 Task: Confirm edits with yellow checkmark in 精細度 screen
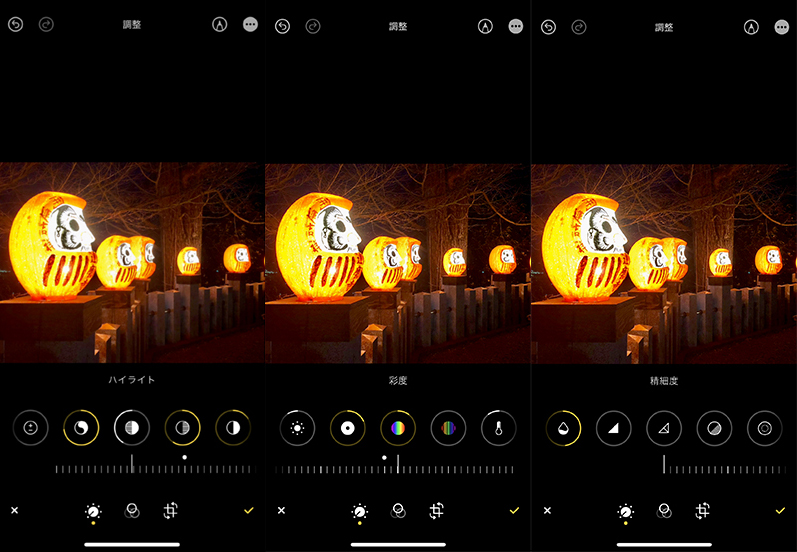tap(780, 510)
